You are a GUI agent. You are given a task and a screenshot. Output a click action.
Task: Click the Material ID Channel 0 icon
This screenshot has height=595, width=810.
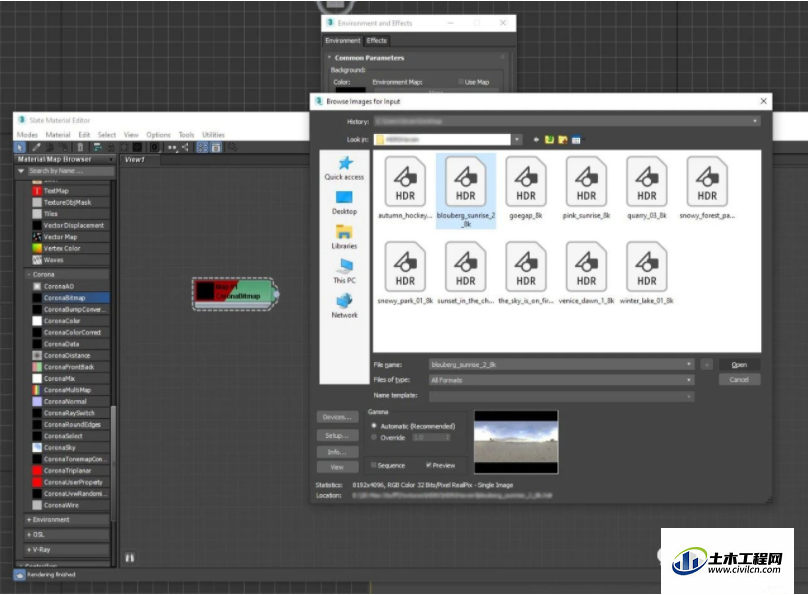(x=154, y=148)
